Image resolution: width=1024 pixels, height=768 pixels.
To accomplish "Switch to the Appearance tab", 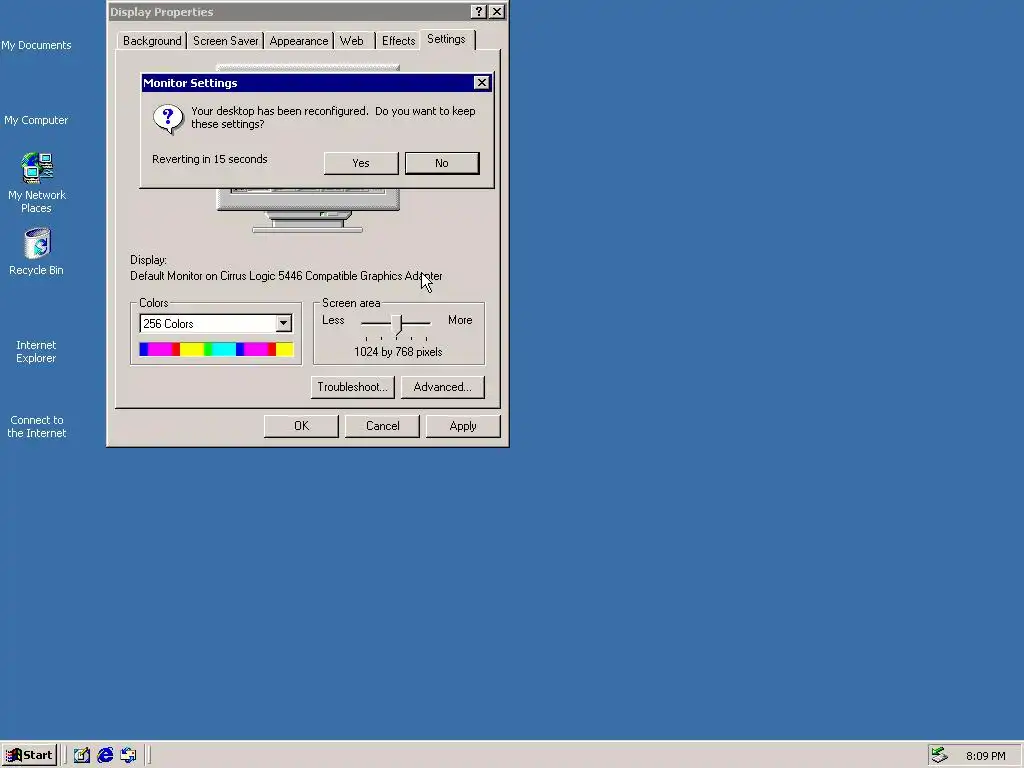I will [x=298, y=40].
